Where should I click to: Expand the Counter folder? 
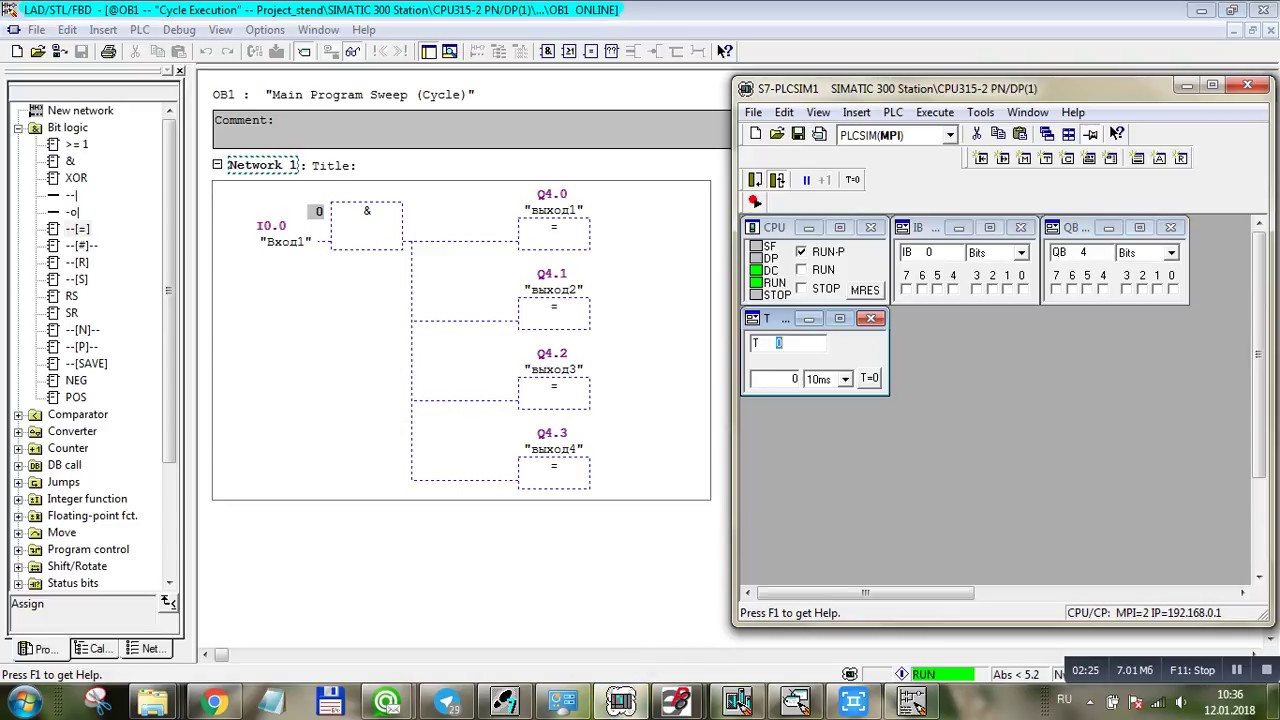click(18, 449)
